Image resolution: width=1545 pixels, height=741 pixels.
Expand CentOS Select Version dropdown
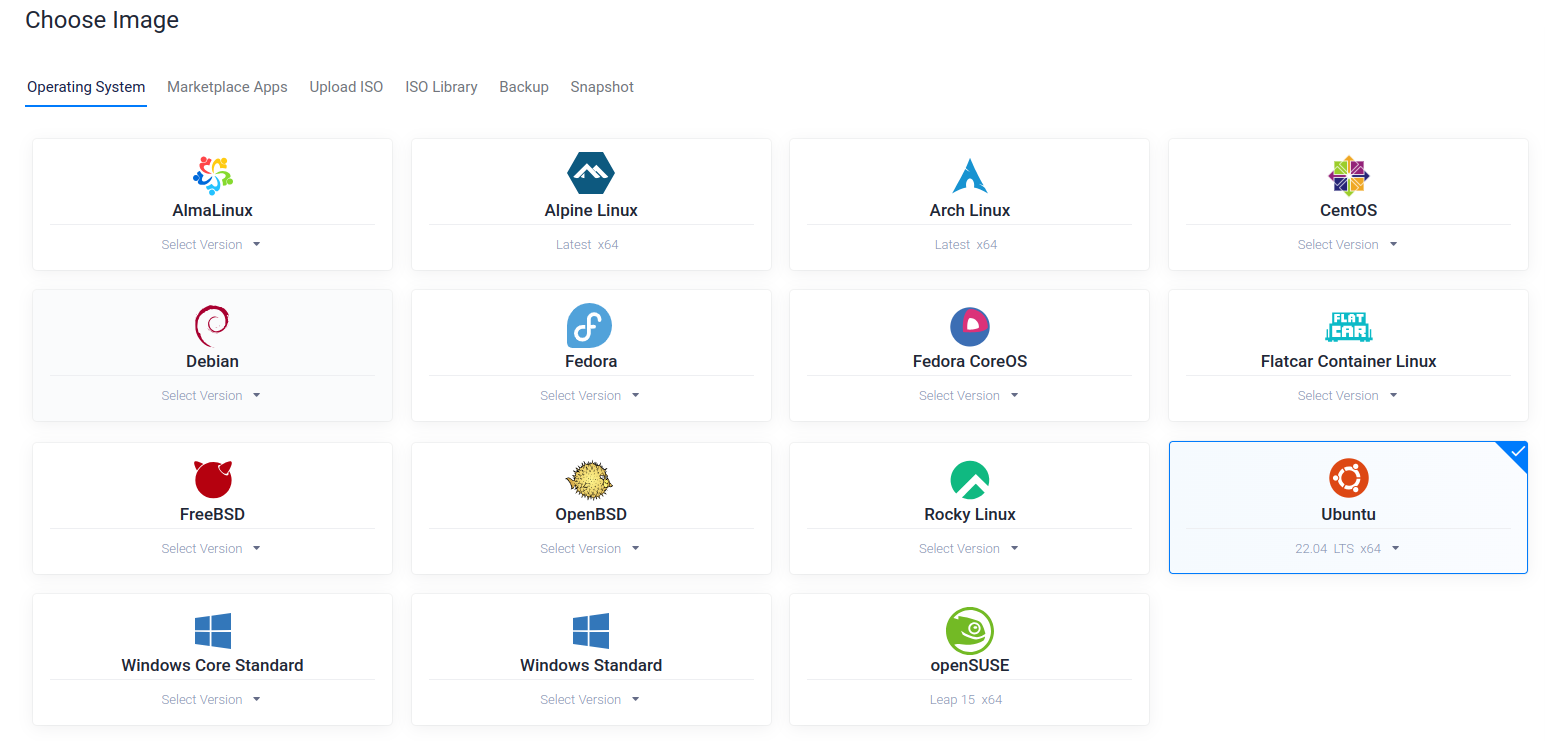click(1348, 244)
